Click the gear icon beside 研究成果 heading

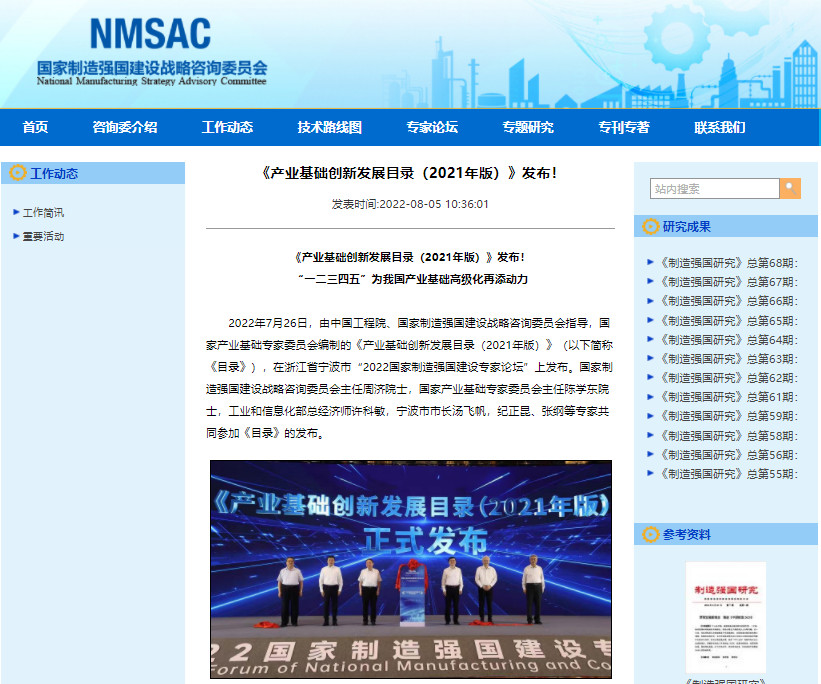649,226
